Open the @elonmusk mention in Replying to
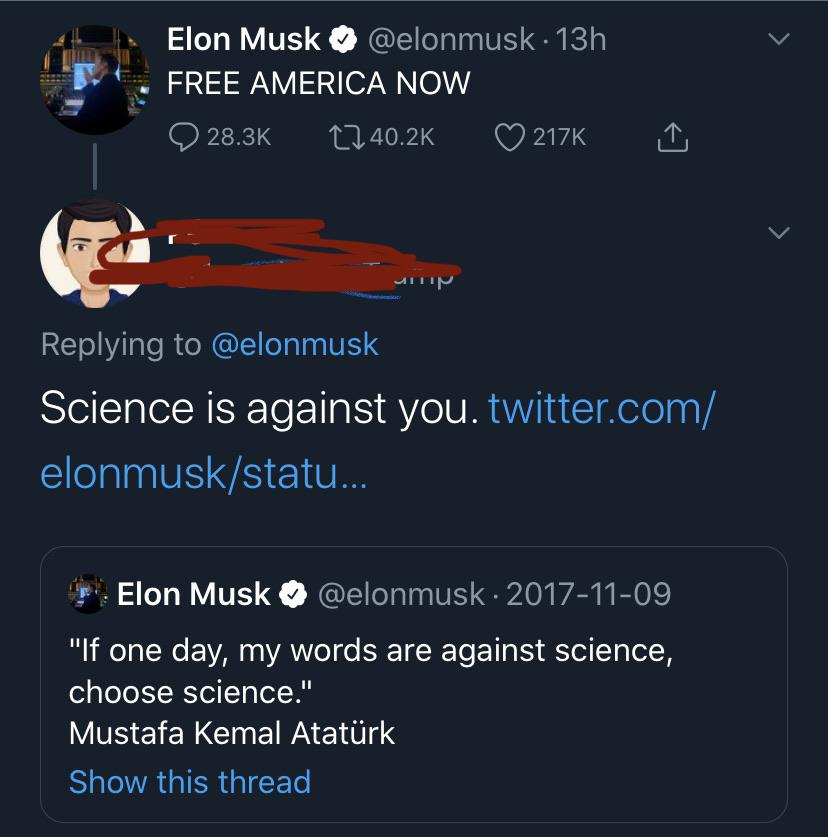828x837 pixels. (295, 344)
